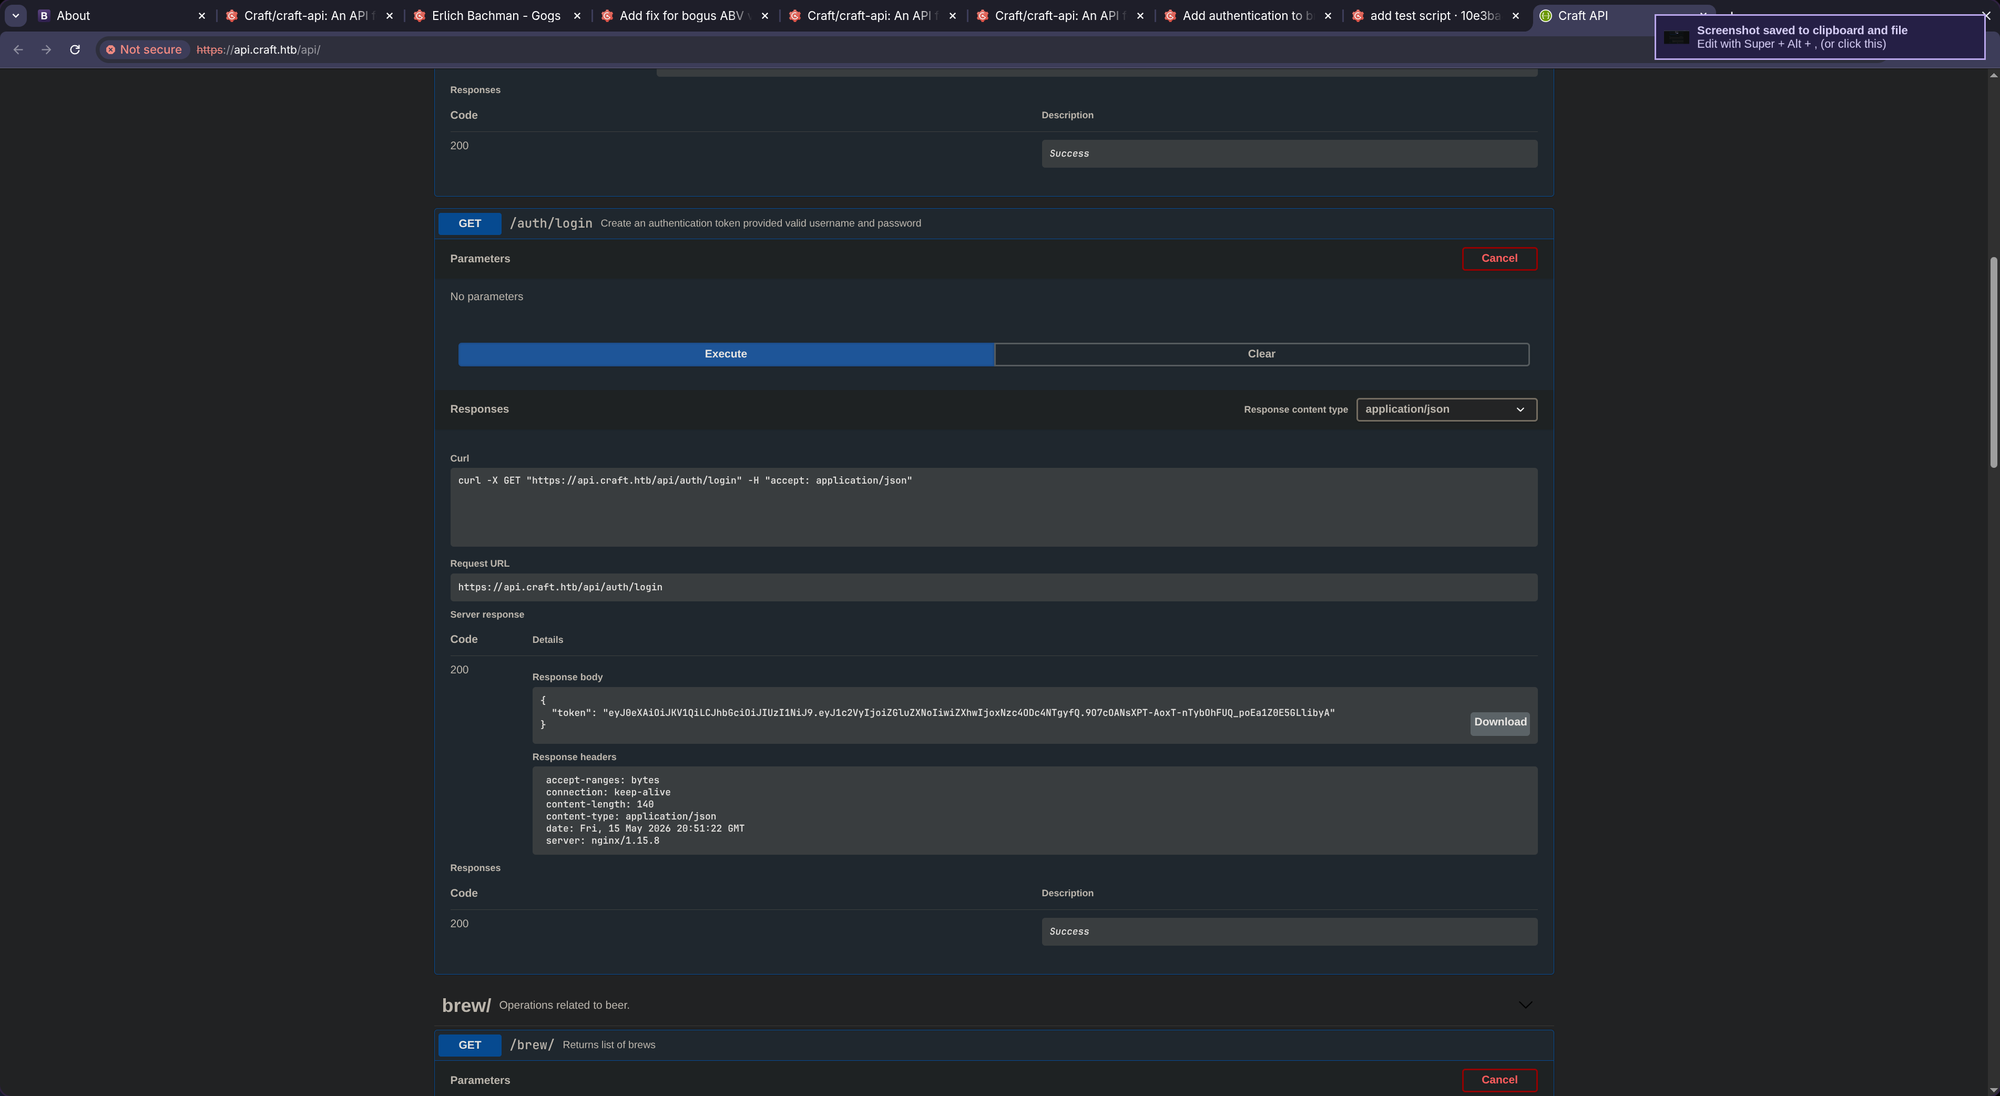This screenshot has width=2000, height=1096.
Task: Click the scrollbar up arrow
Action: 1993,75
